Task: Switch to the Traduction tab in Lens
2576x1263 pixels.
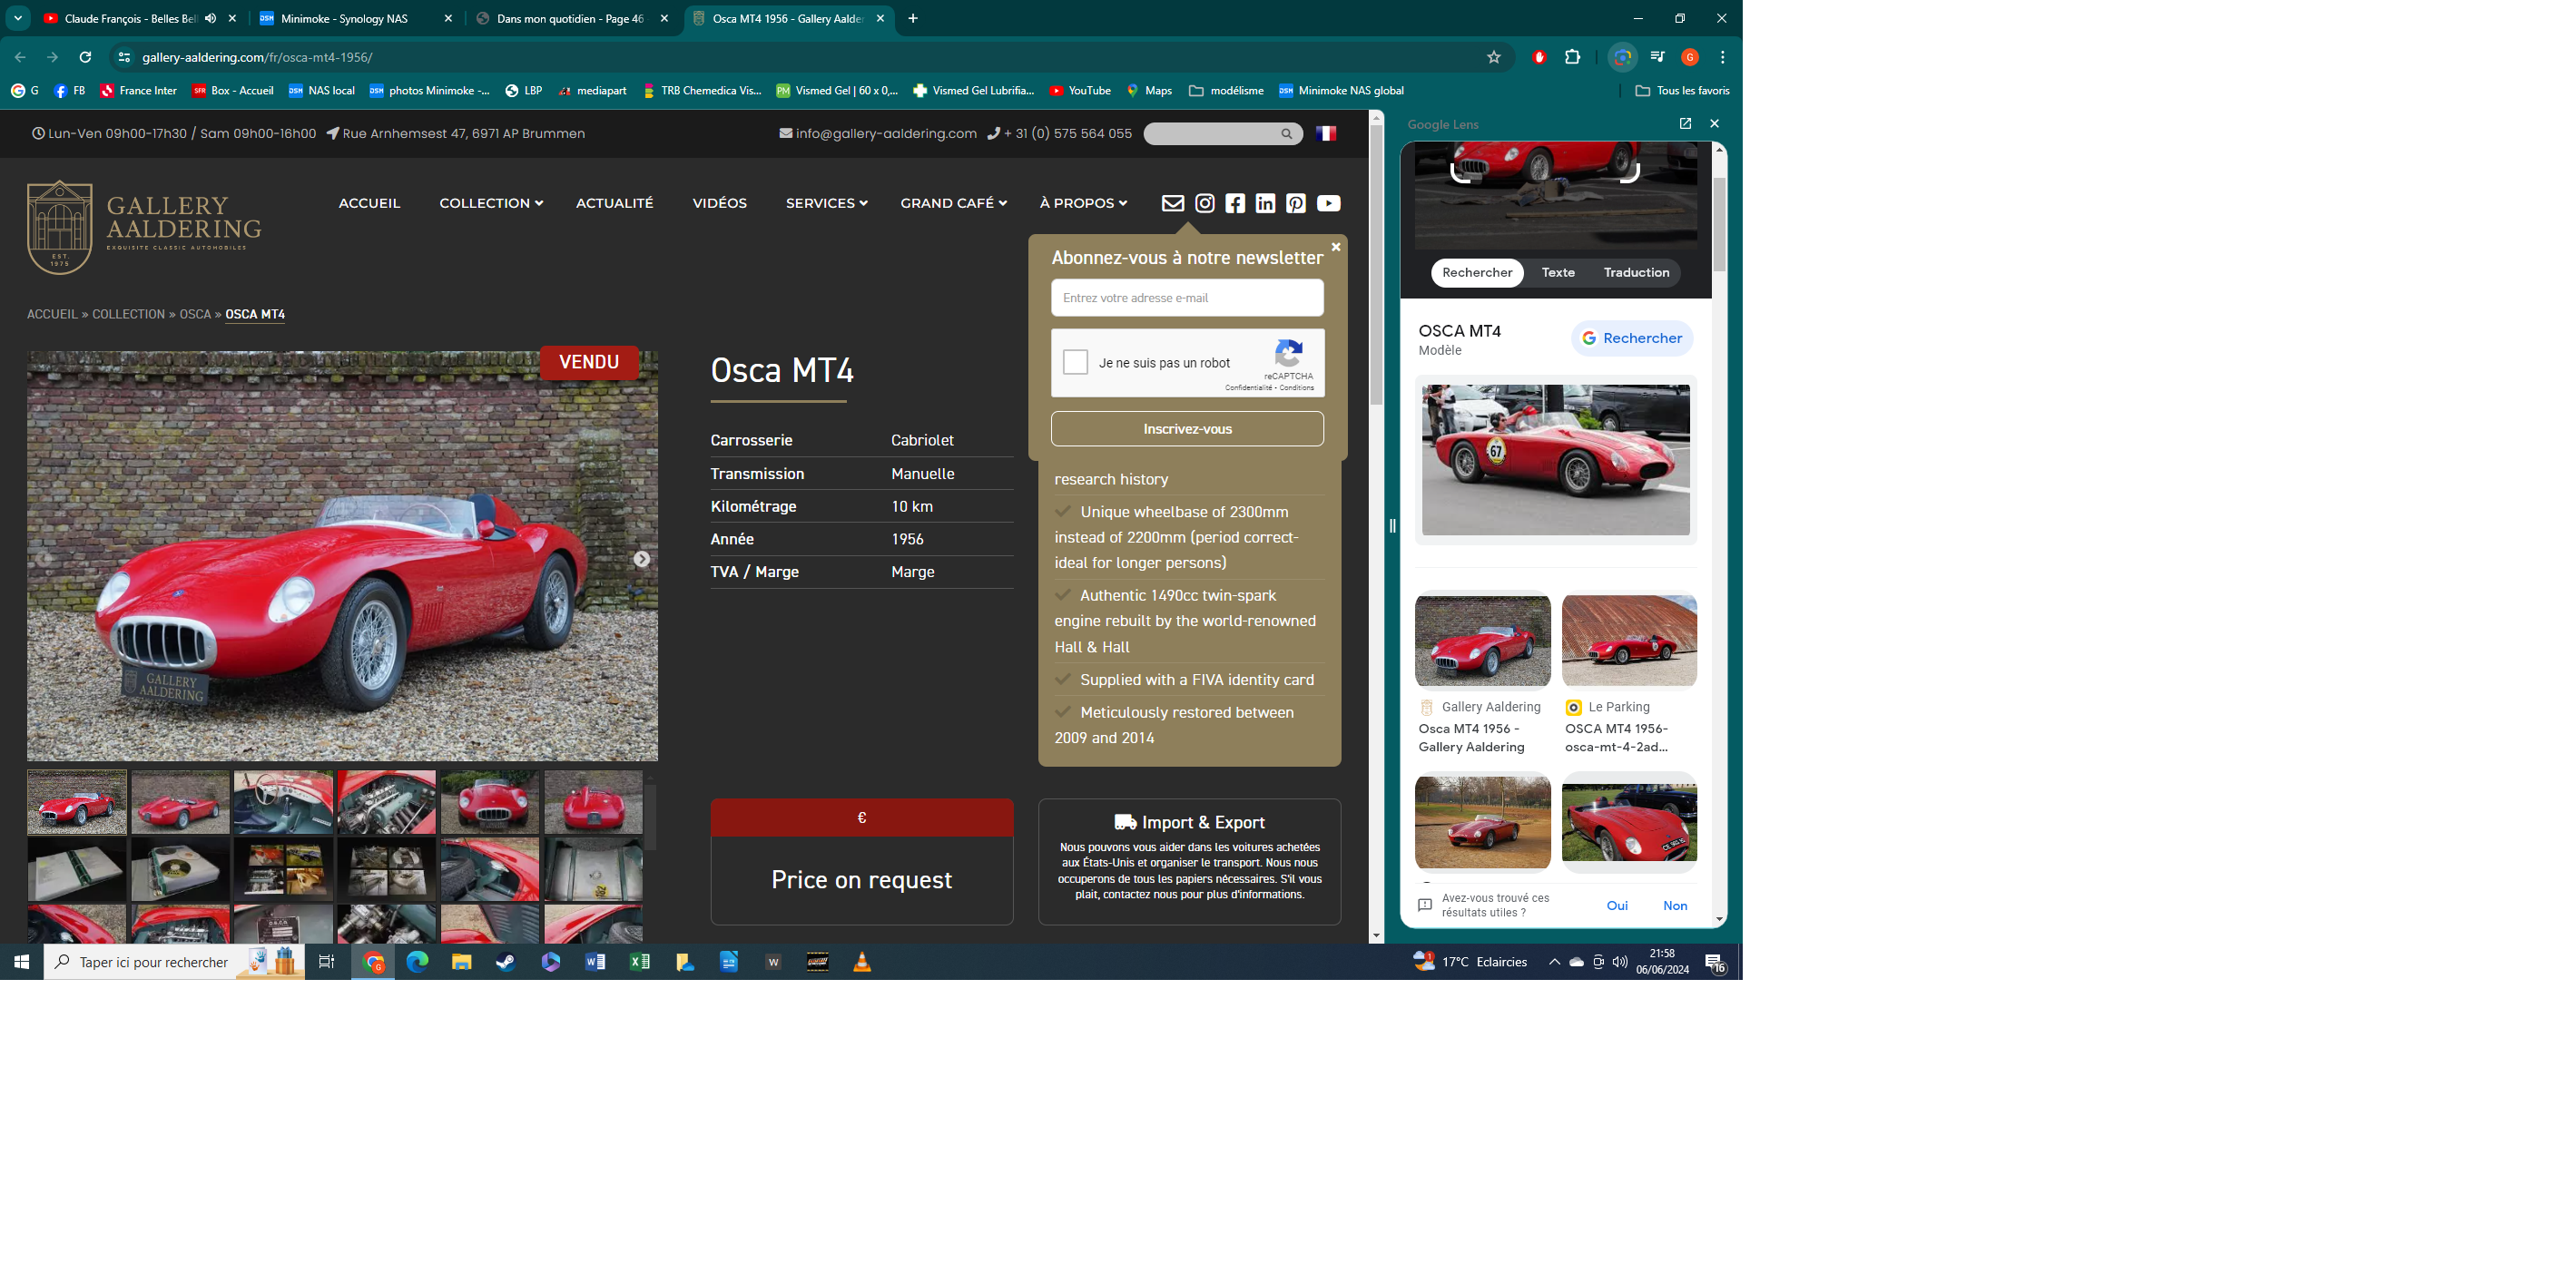Action: (1636, 272)
